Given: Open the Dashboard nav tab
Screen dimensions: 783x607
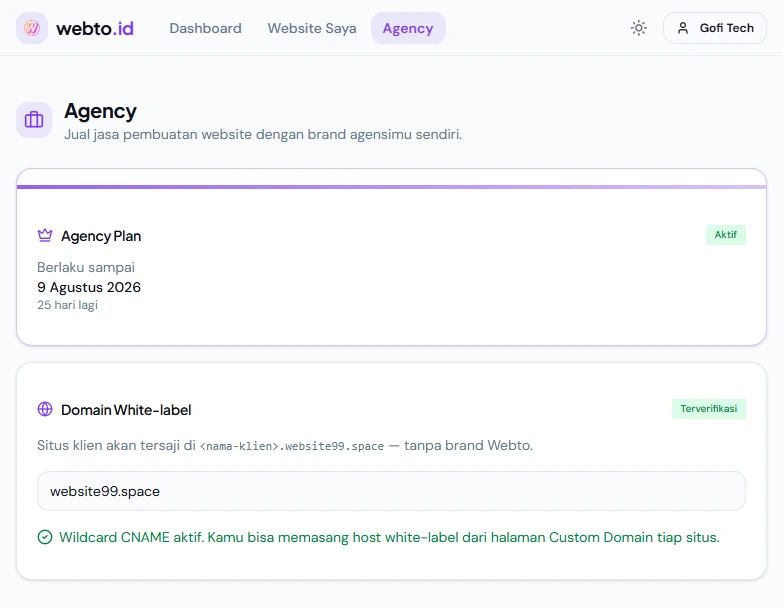Looking at the screenshot, I should (205, 28).
